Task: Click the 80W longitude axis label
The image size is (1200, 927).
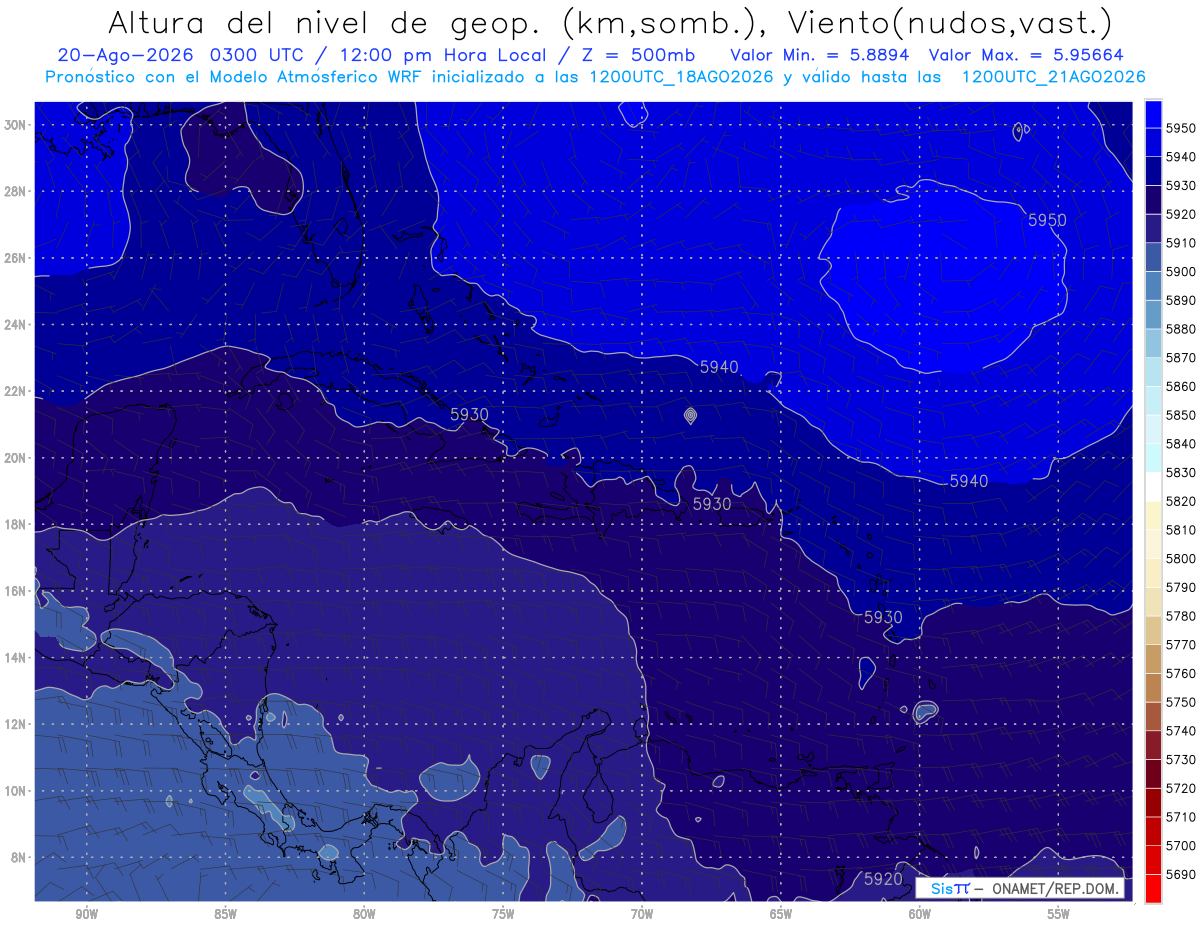Action: (x=364, y=914)
